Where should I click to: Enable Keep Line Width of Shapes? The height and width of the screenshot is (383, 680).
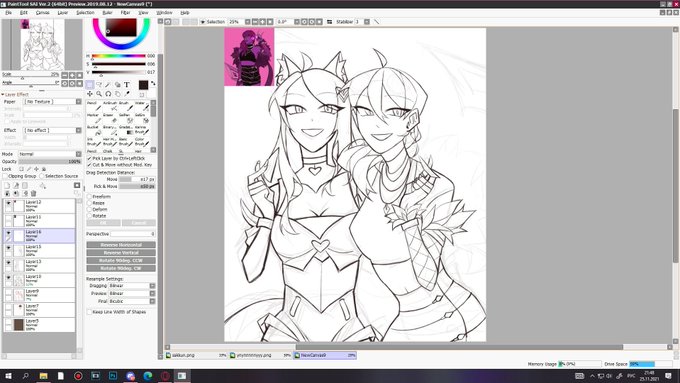point(89,312)
